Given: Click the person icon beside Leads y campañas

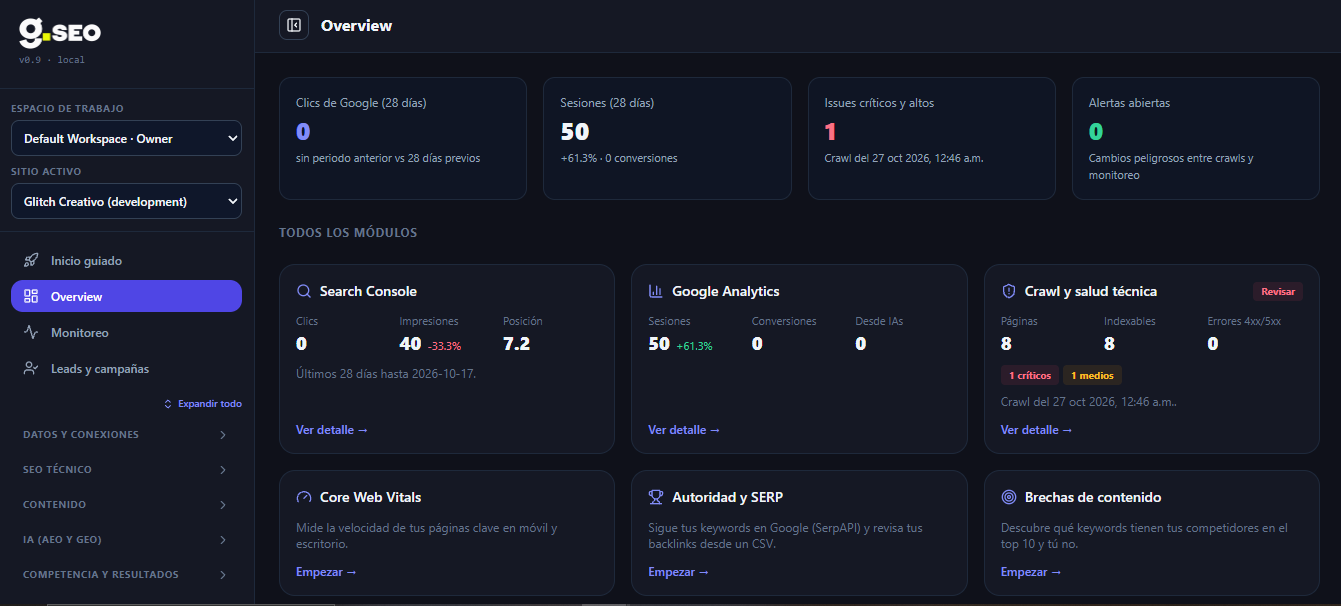Looking at the screenshot, I should coord(31,369).
